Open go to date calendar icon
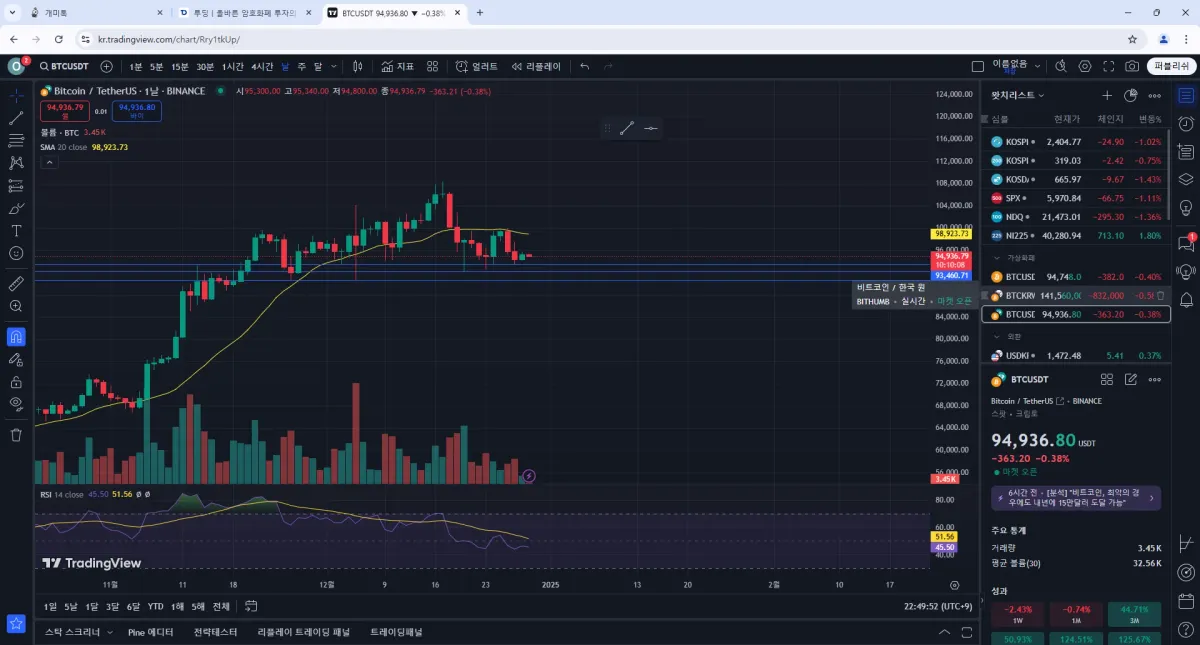This screenshot has height=645, width=1200. click(x=251, y=606)
